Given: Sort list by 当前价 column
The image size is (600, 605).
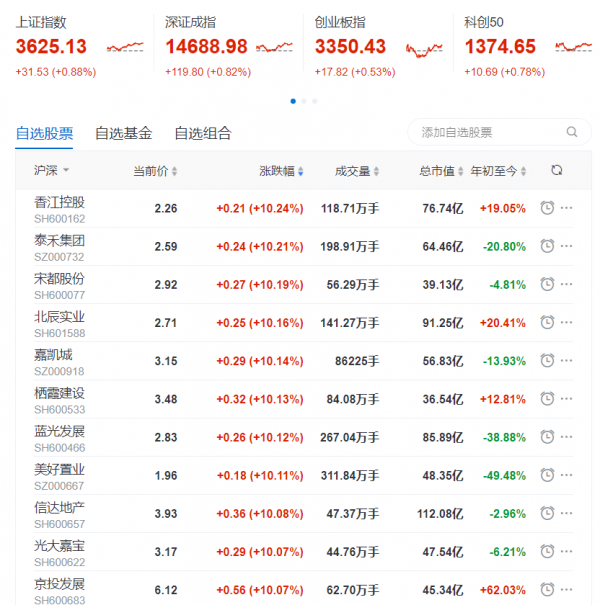Looking at the screenshot, I should pyautogui.click(x=156, y=171).
